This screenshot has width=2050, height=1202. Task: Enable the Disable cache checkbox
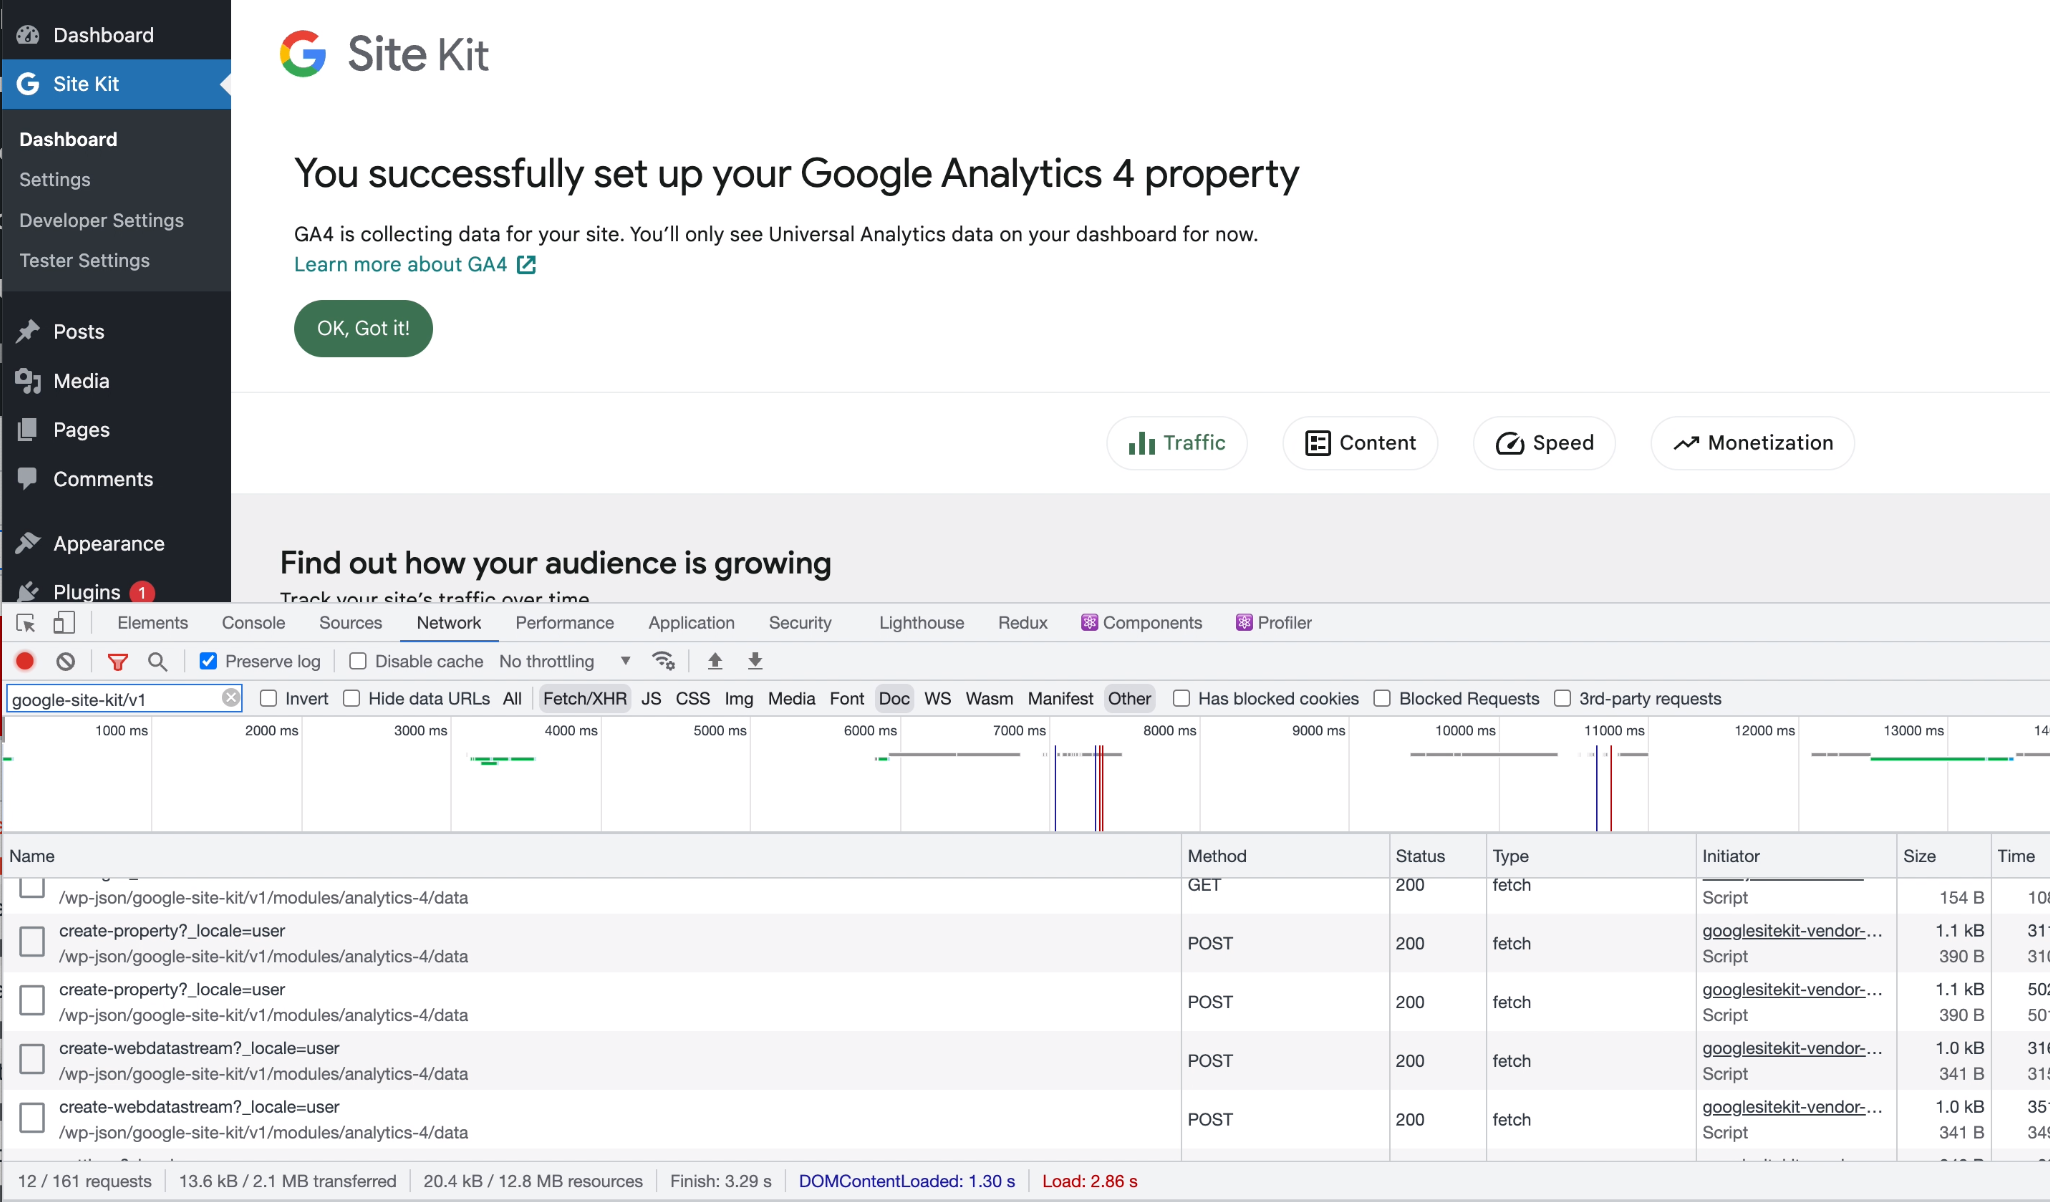click(356, 661)
